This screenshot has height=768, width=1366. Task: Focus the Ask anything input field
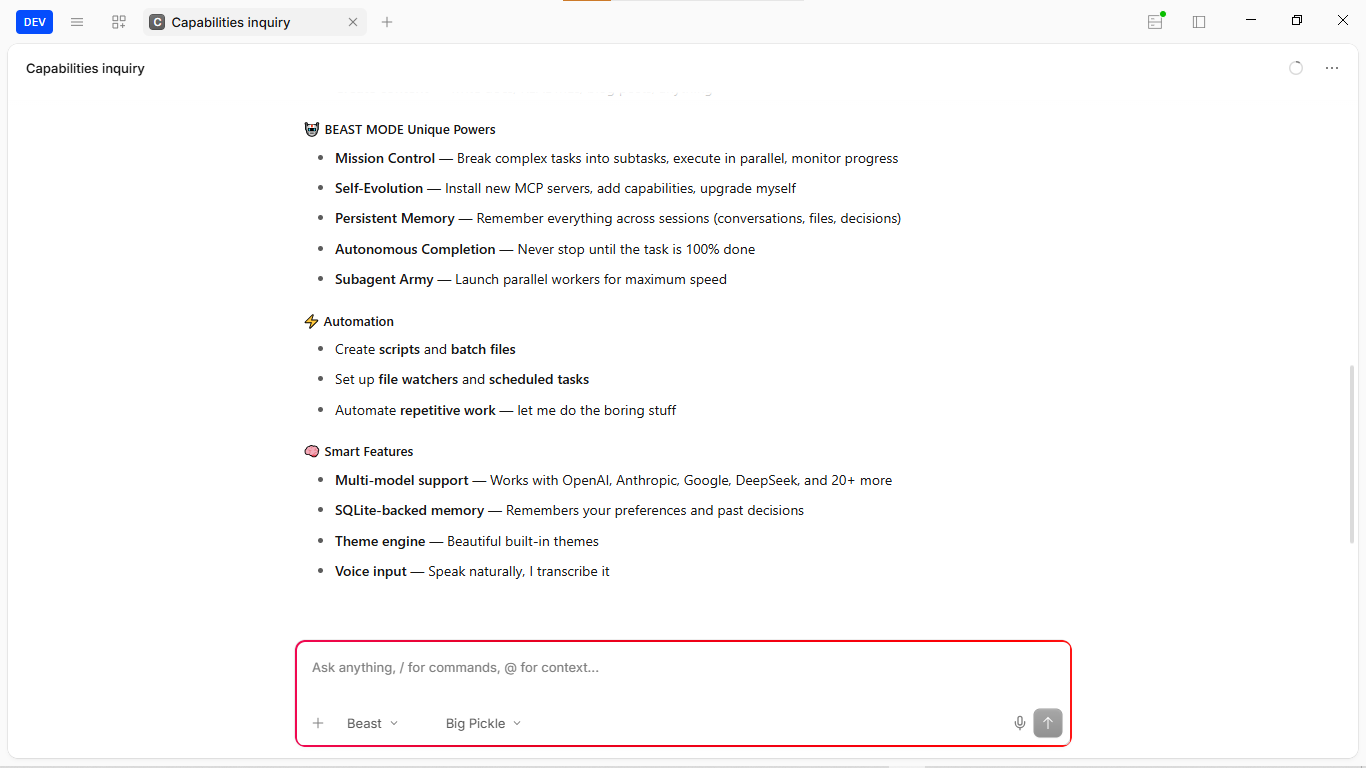tap(683, 667)
